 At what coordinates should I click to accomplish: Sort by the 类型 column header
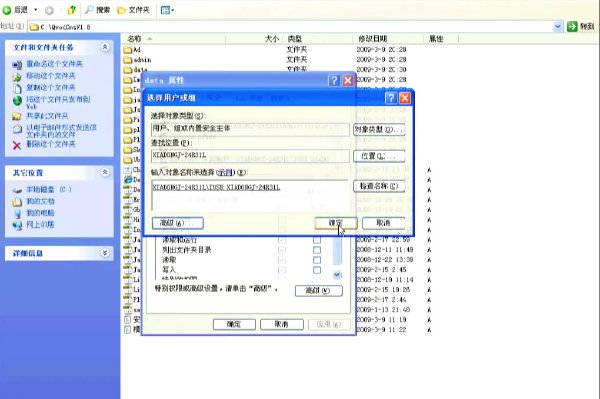(x=319, y=39)
